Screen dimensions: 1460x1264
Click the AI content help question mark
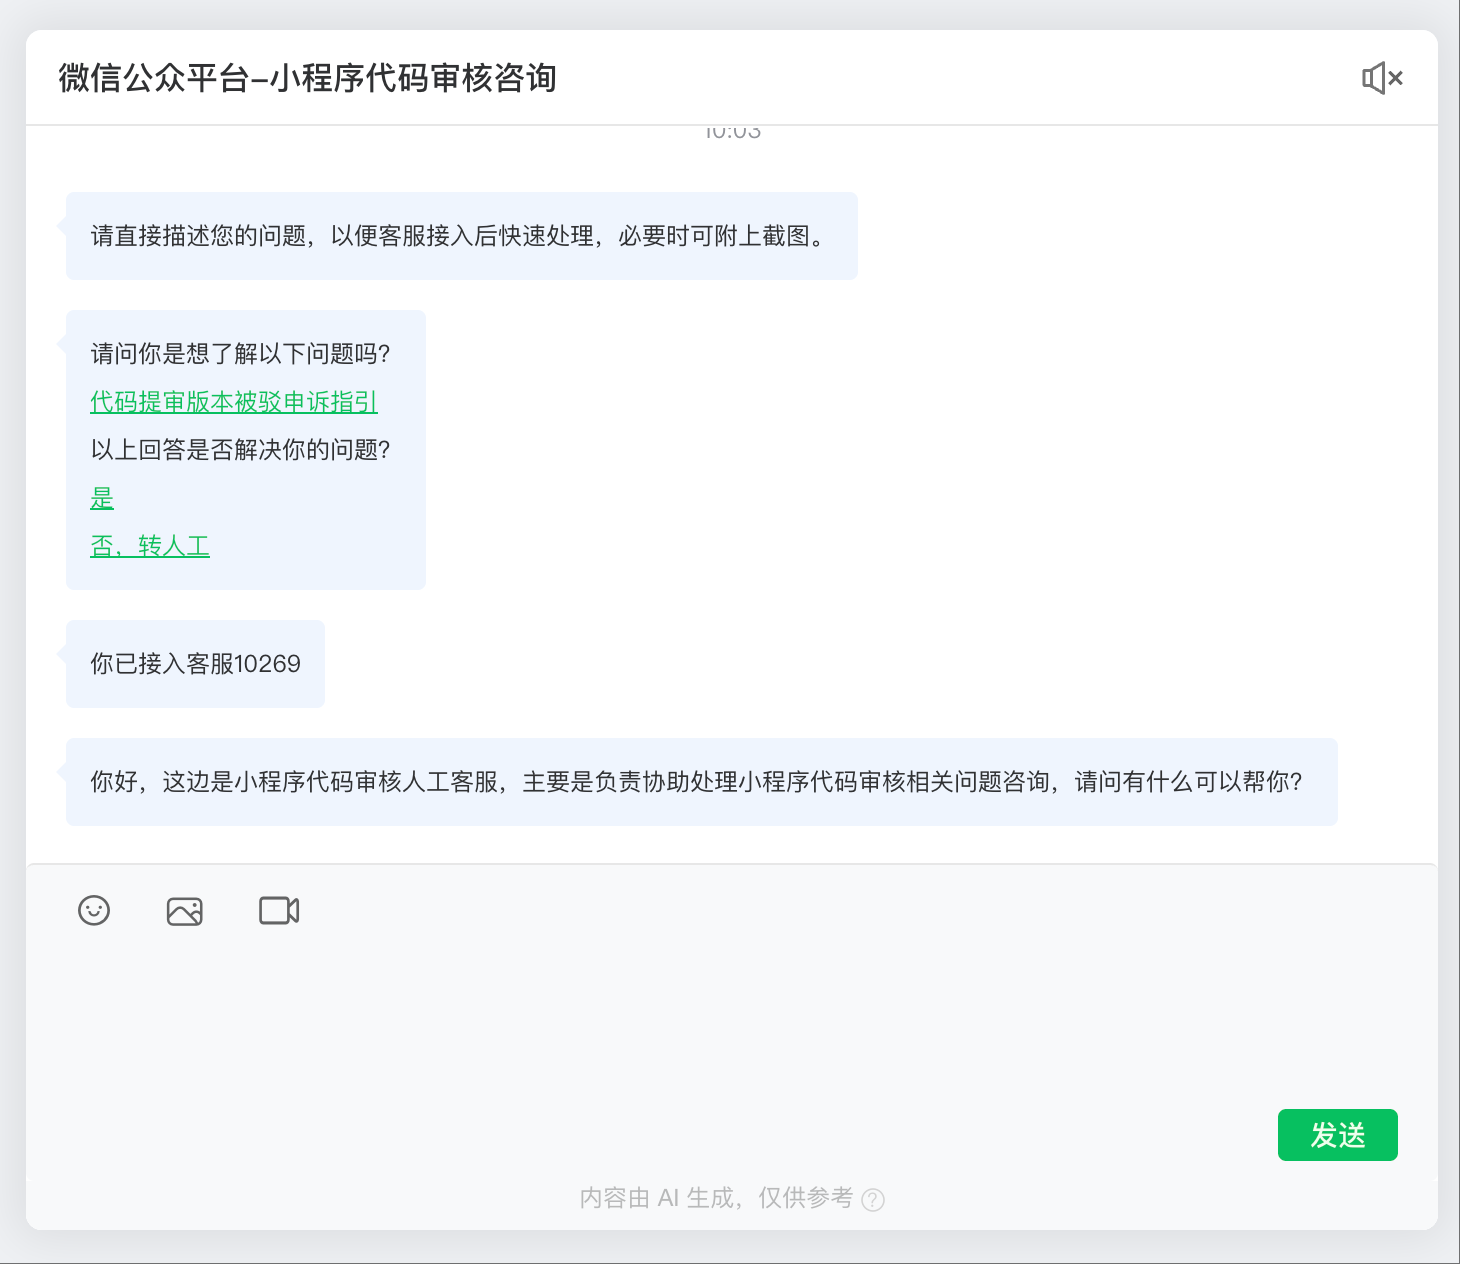873,1199
